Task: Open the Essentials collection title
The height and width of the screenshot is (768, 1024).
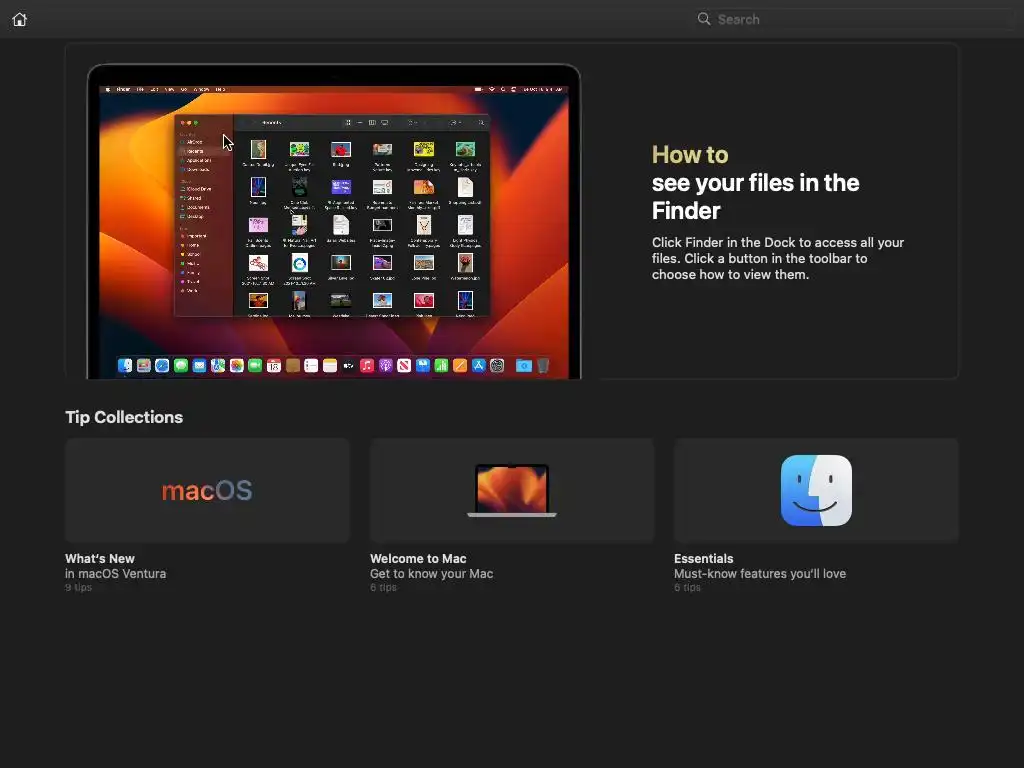Action: click(x=703, y=558)
